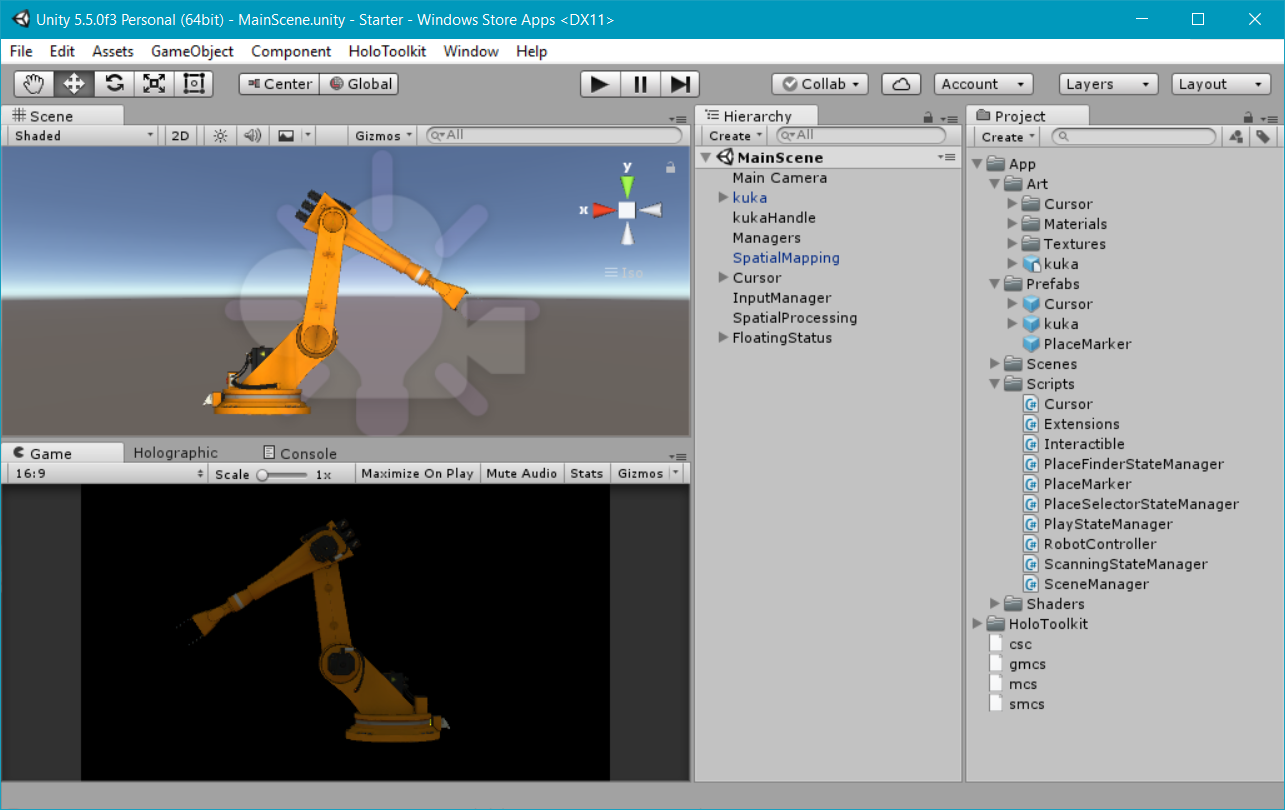
Task: Open the GameObject menu
Action: coord(192,51)
